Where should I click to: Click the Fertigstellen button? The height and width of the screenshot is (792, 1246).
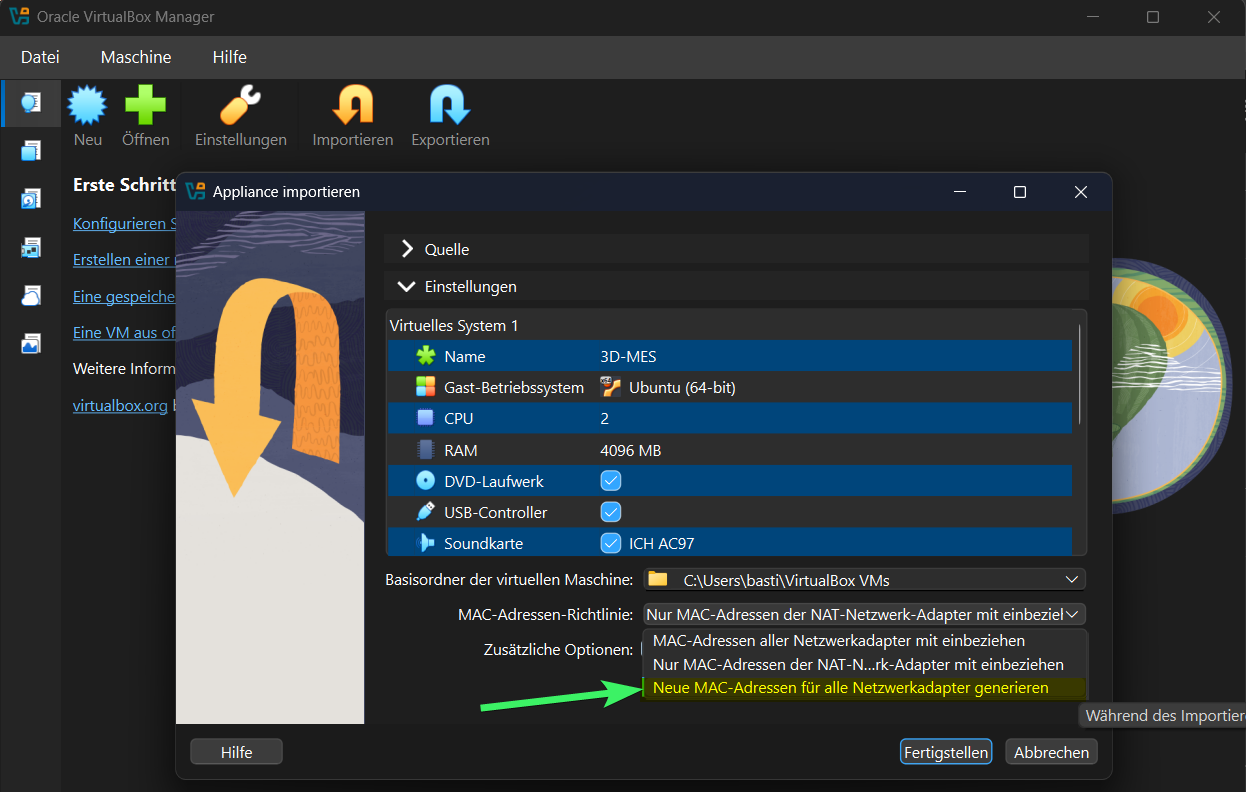click(x=945, y=752)
